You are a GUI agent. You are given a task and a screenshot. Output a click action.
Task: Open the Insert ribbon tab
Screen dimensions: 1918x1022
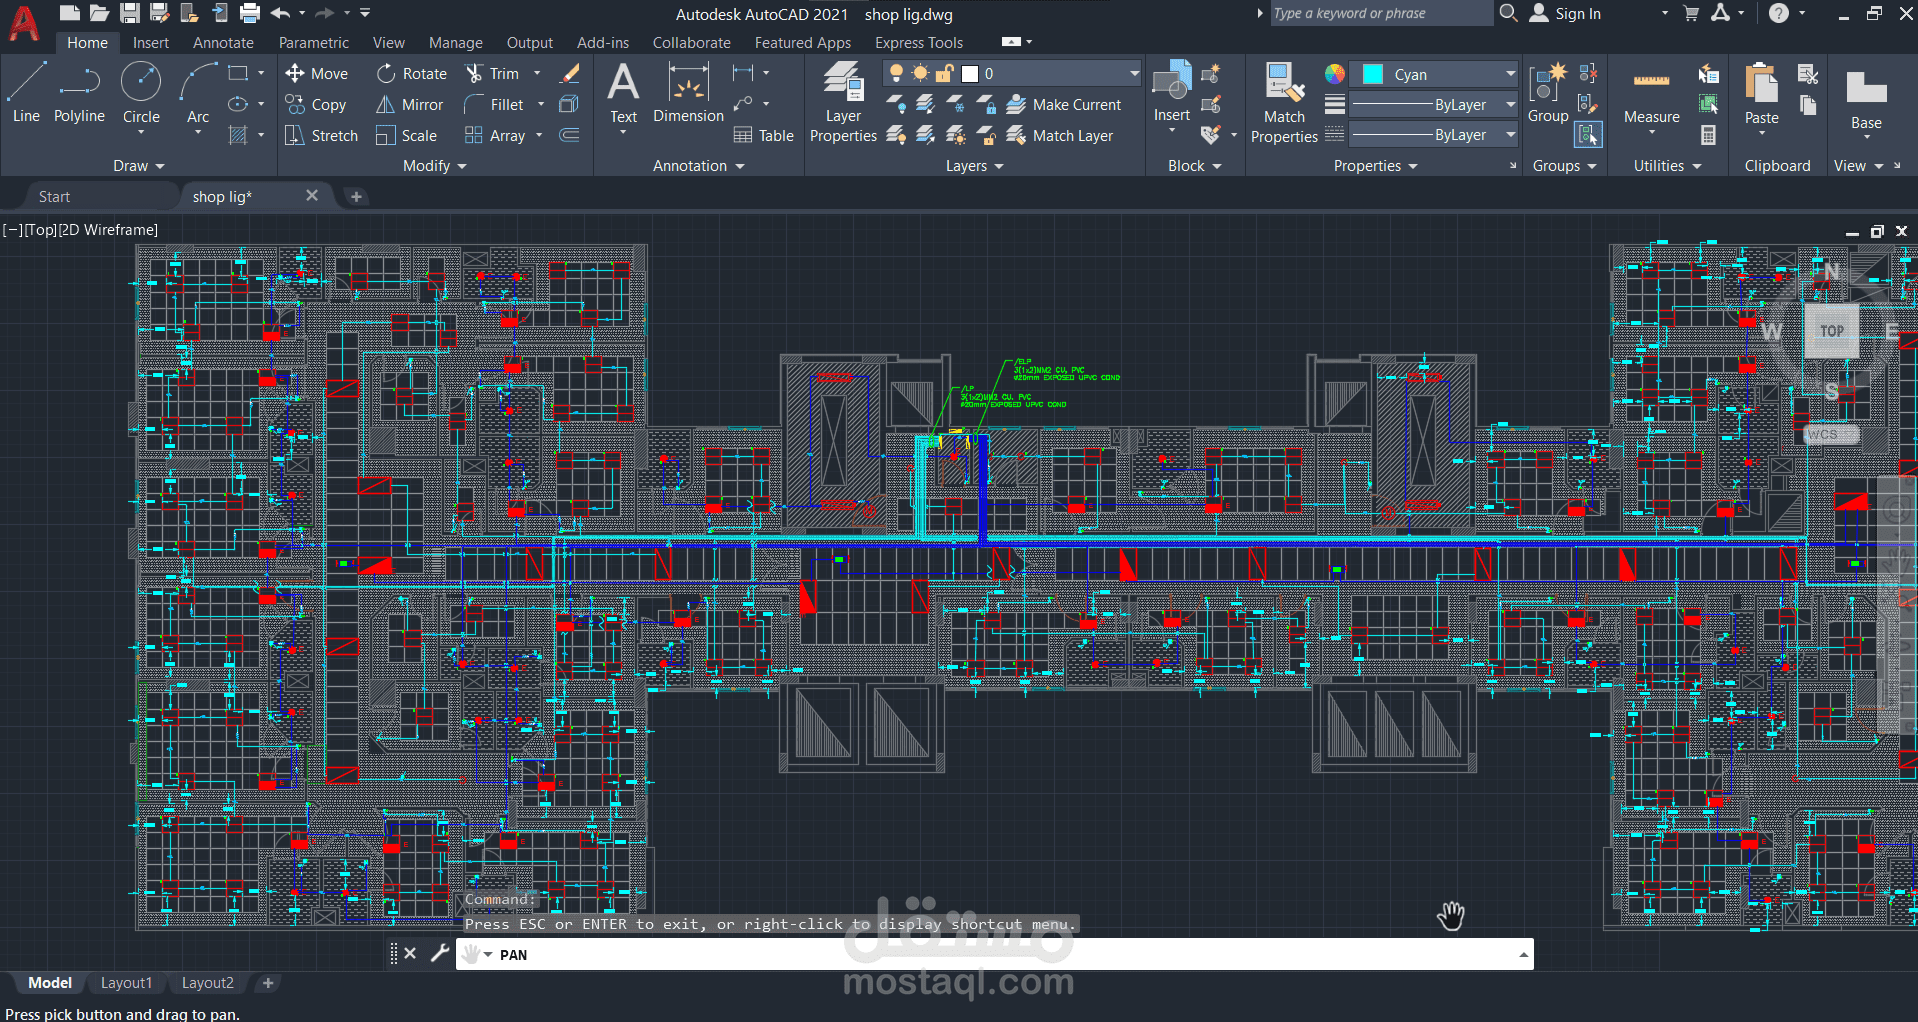[x=151, y=42]
